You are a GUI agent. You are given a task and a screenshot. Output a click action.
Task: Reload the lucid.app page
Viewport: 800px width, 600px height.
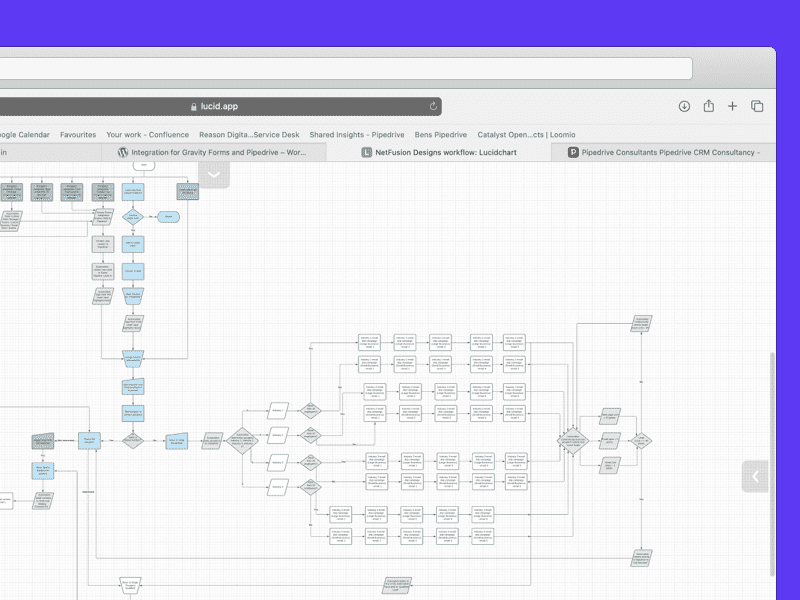(433, 106)
